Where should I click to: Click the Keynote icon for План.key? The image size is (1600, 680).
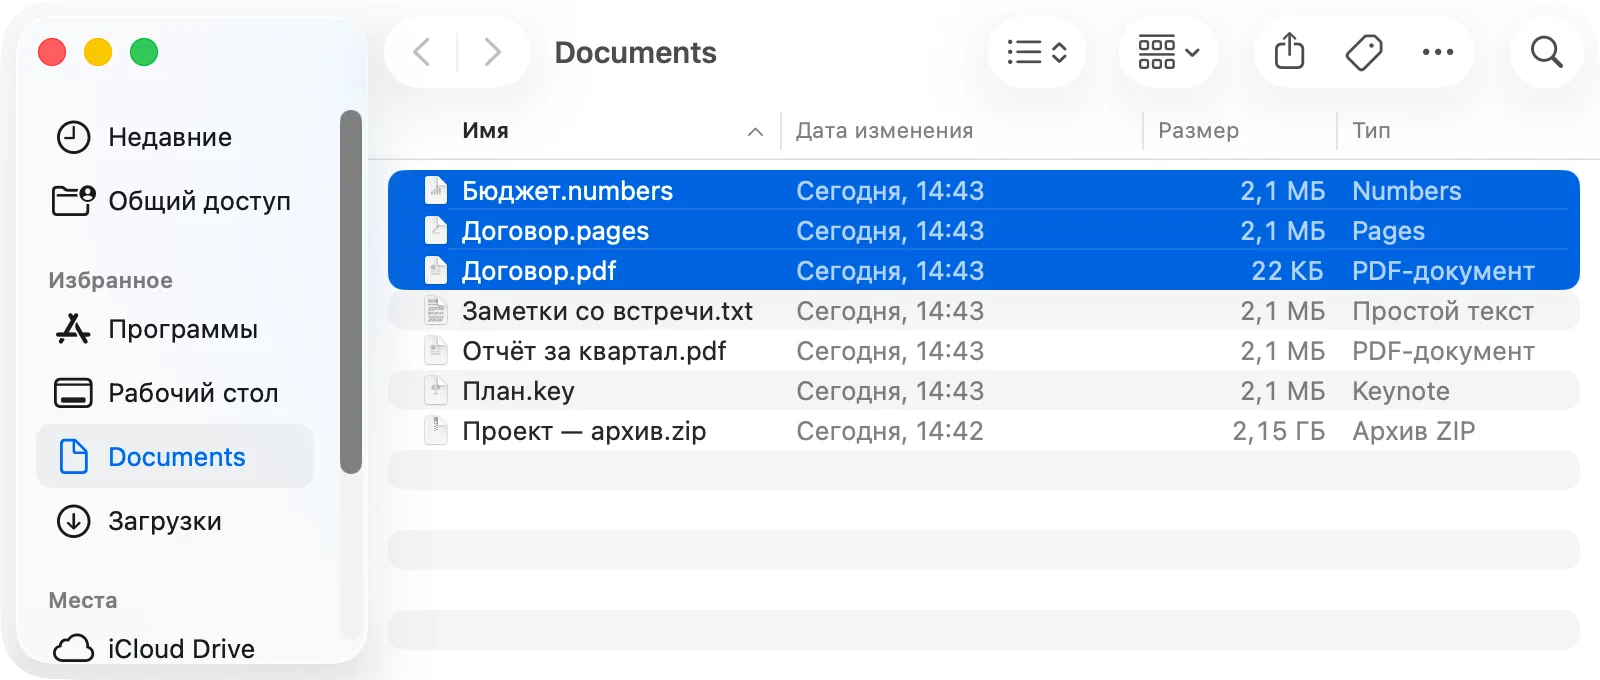click(436, 391)
